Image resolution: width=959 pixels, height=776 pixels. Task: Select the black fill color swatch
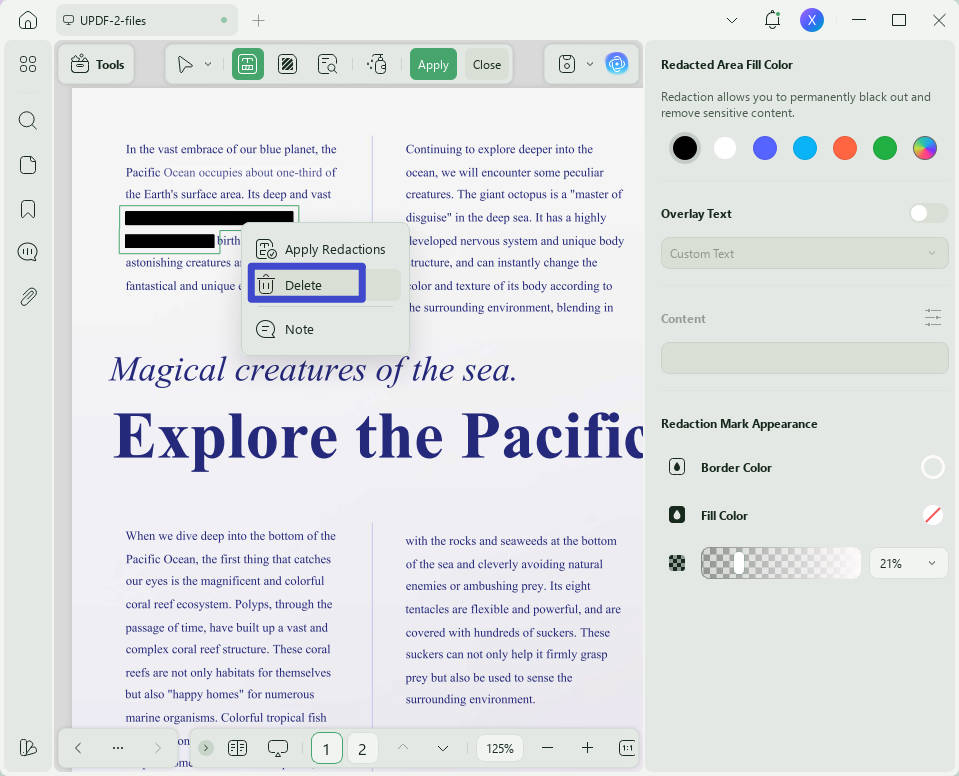[x=685, y=148]
